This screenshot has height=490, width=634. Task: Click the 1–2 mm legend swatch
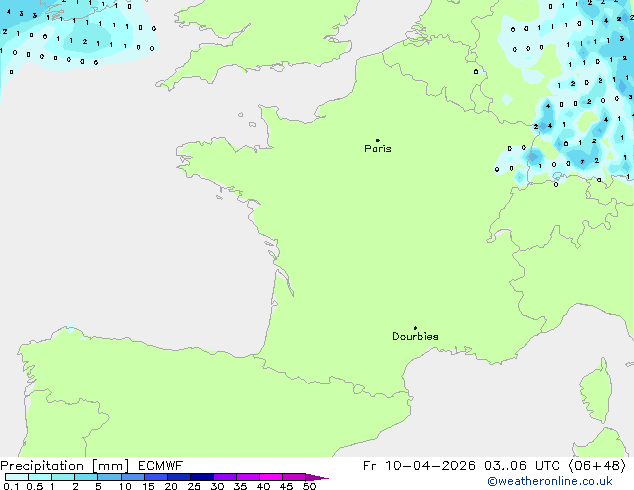pos(63,477)
